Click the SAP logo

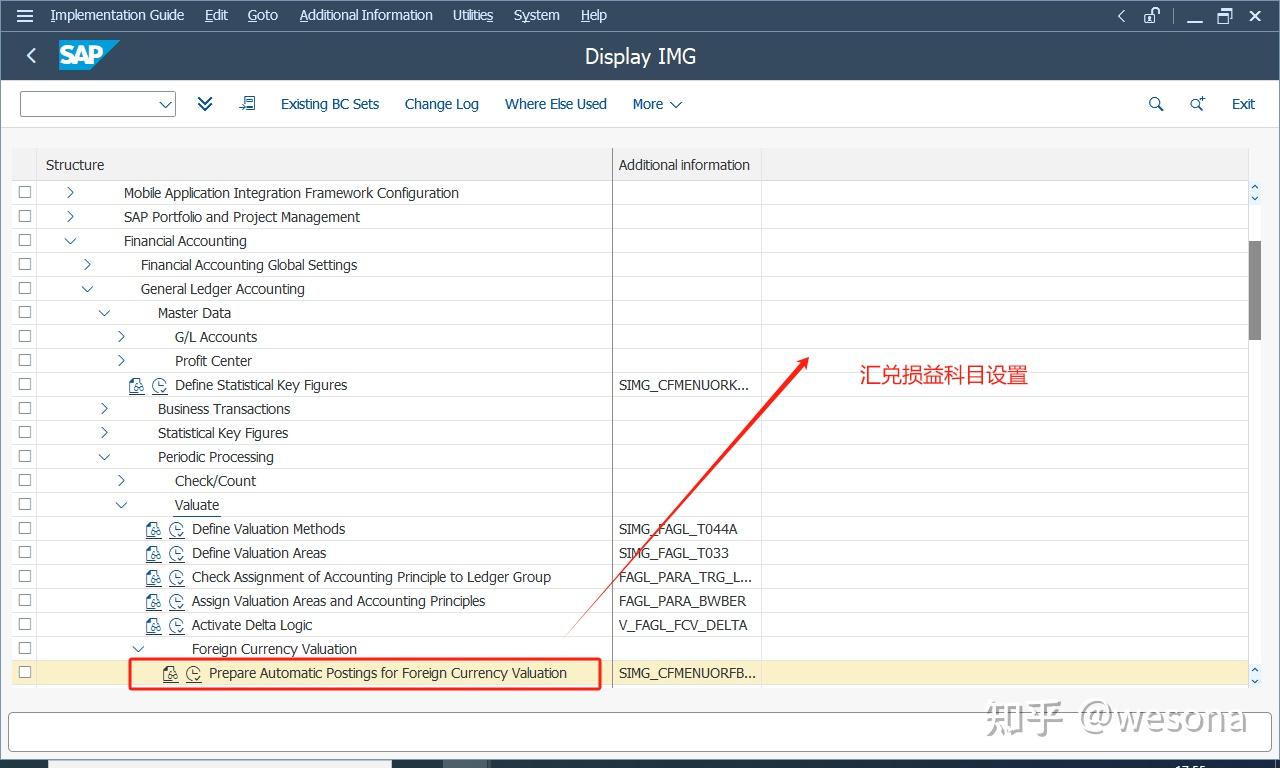pyautogui.click(x=88, y=56)
